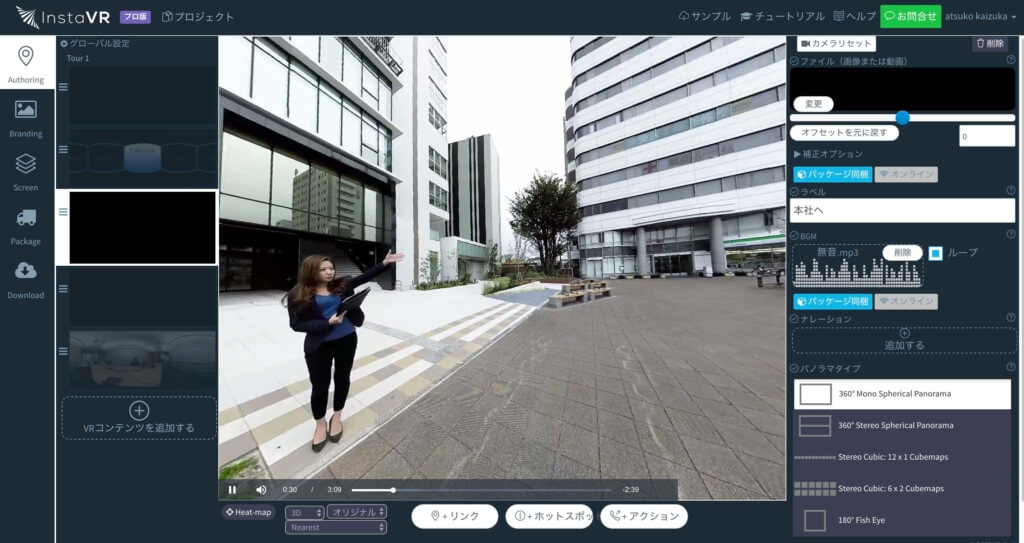Select オンライン for the file

[906, 174]
